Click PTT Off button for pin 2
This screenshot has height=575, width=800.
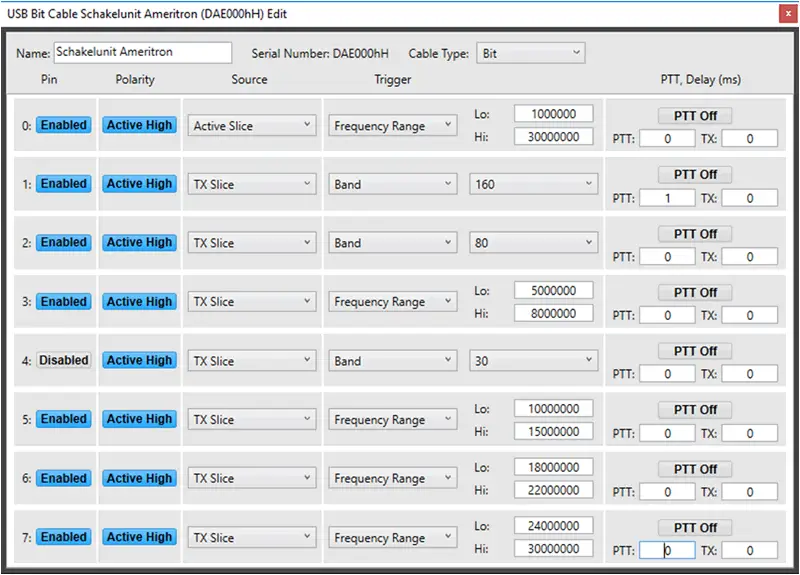[x=695, y=234]
